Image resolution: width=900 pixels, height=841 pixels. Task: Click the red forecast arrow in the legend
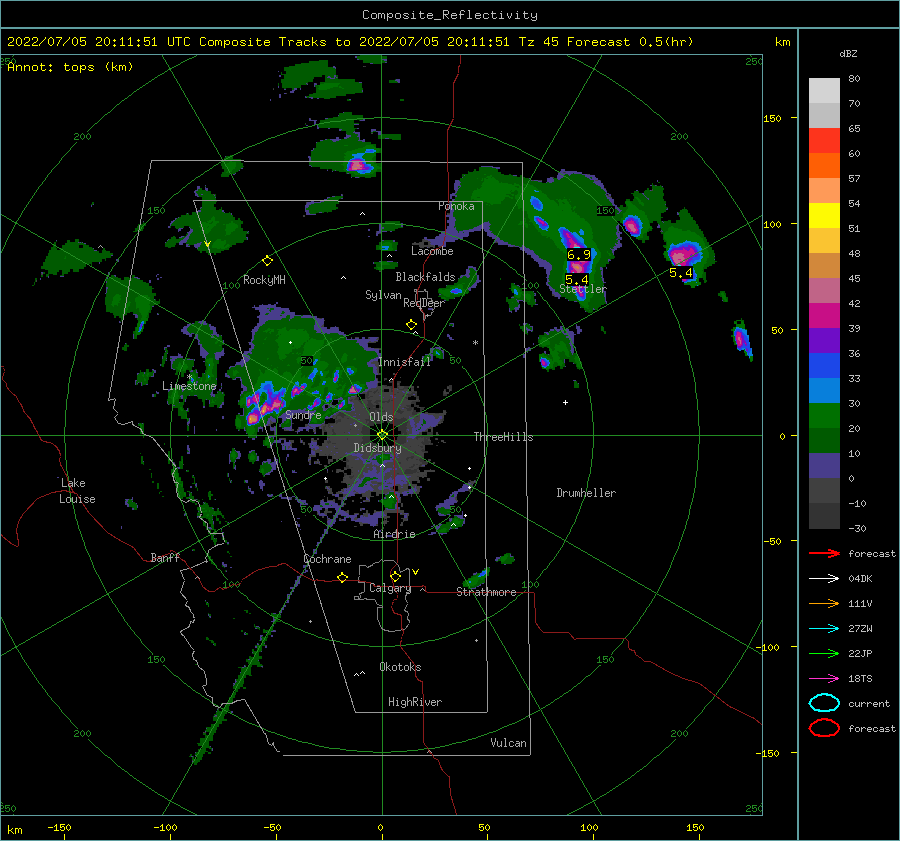(x=824, y=553)
